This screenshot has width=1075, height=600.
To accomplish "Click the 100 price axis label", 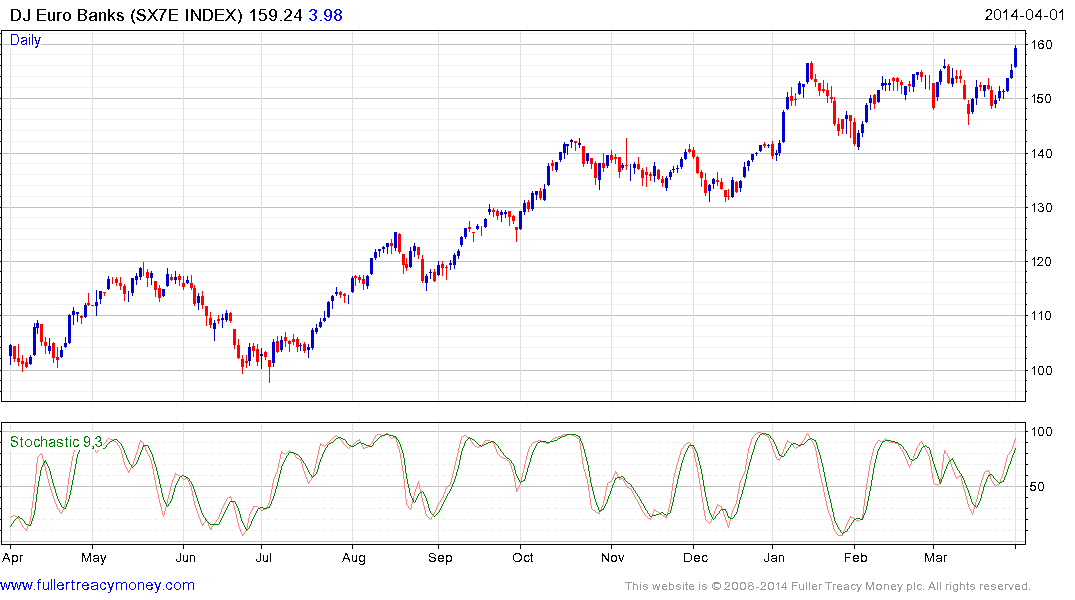I will coord(1041,371).
